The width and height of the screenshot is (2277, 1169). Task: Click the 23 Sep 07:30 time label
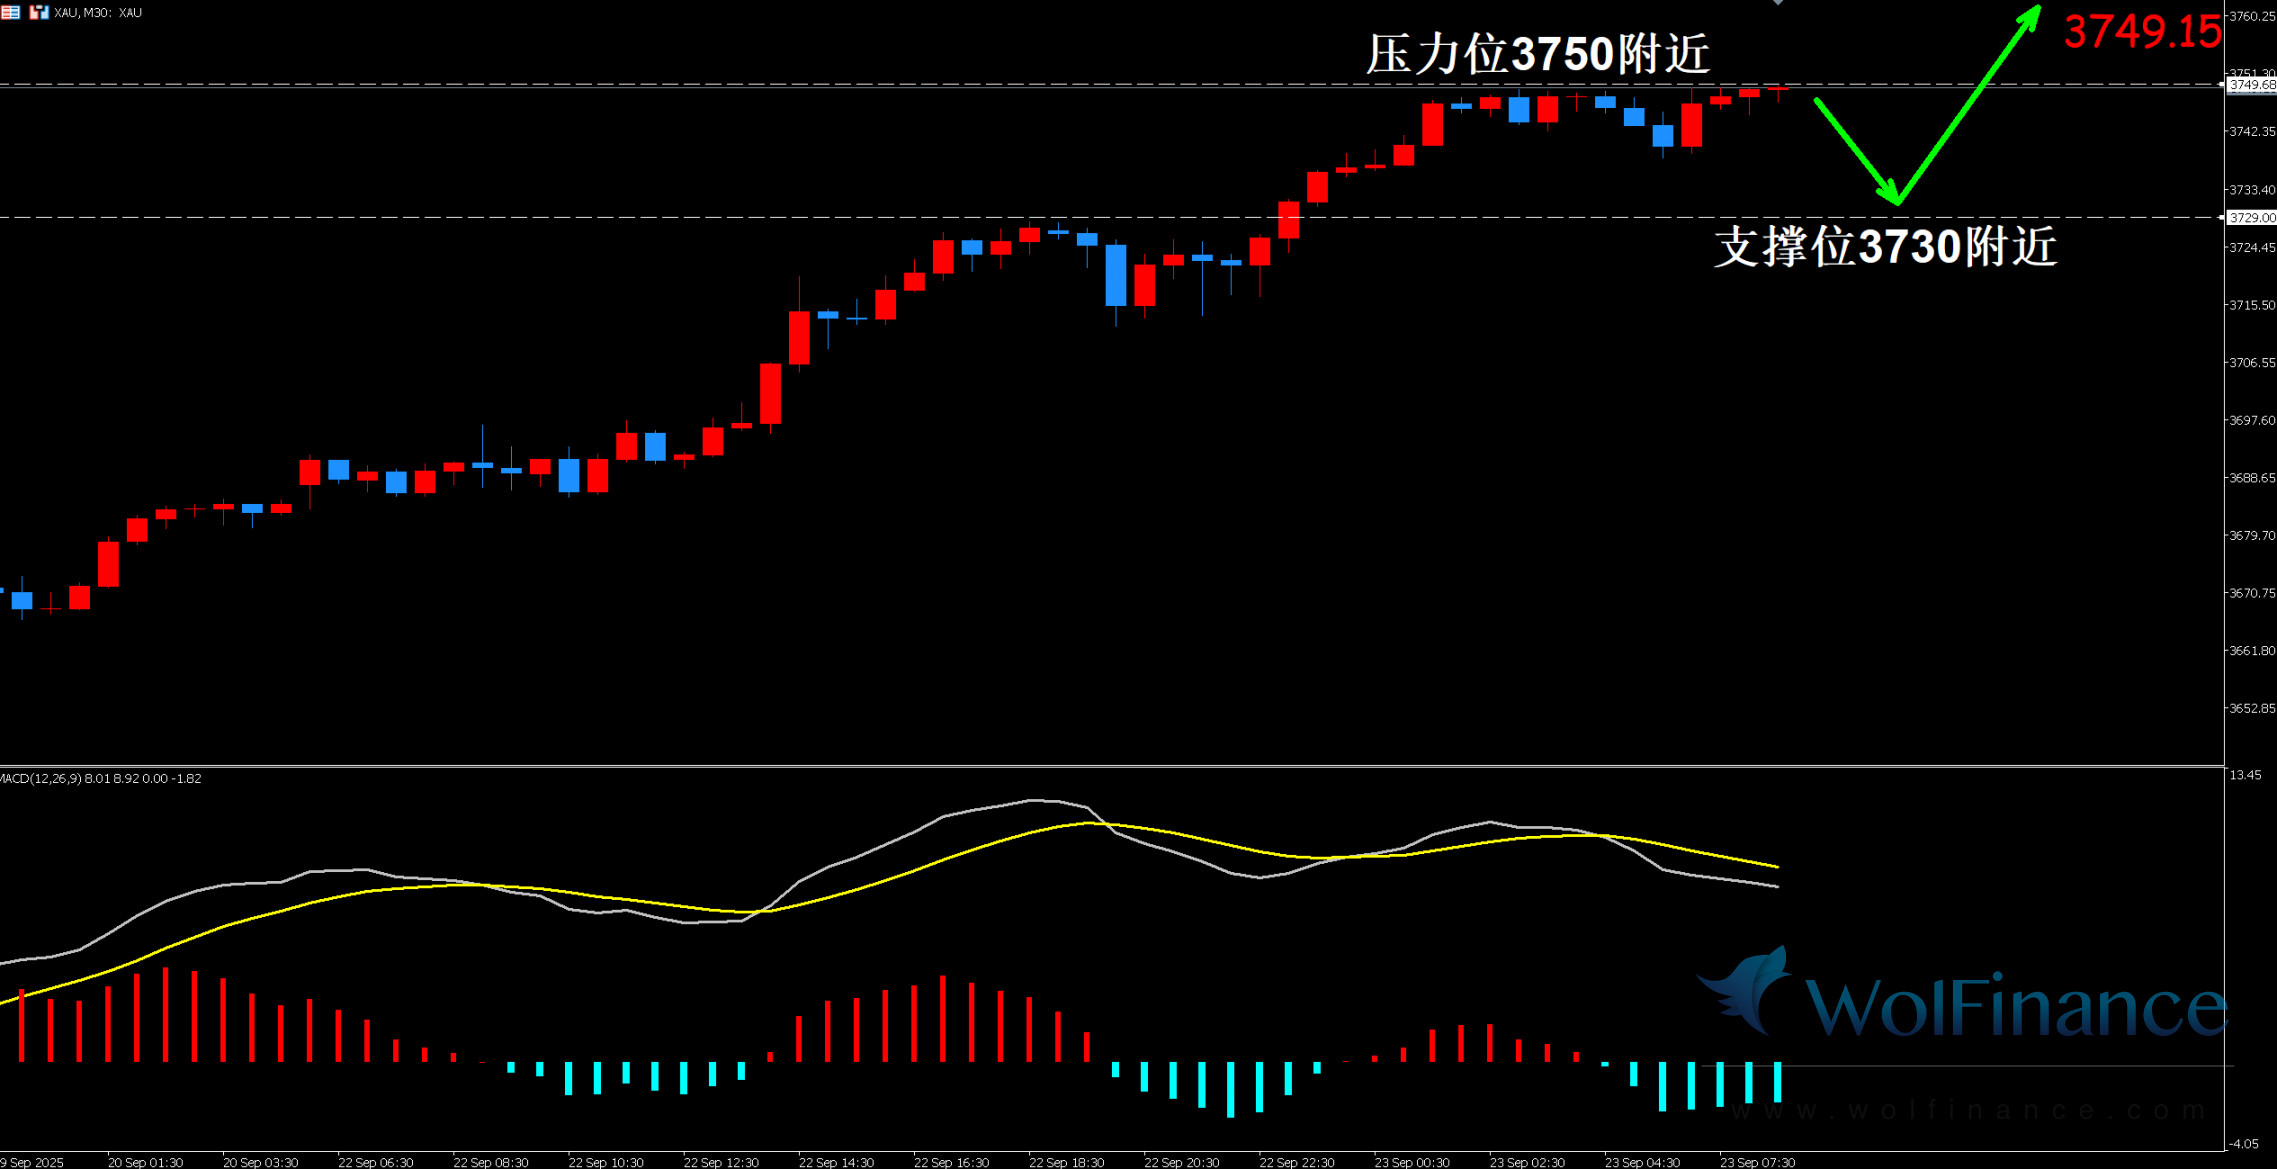[1756, 1162]
